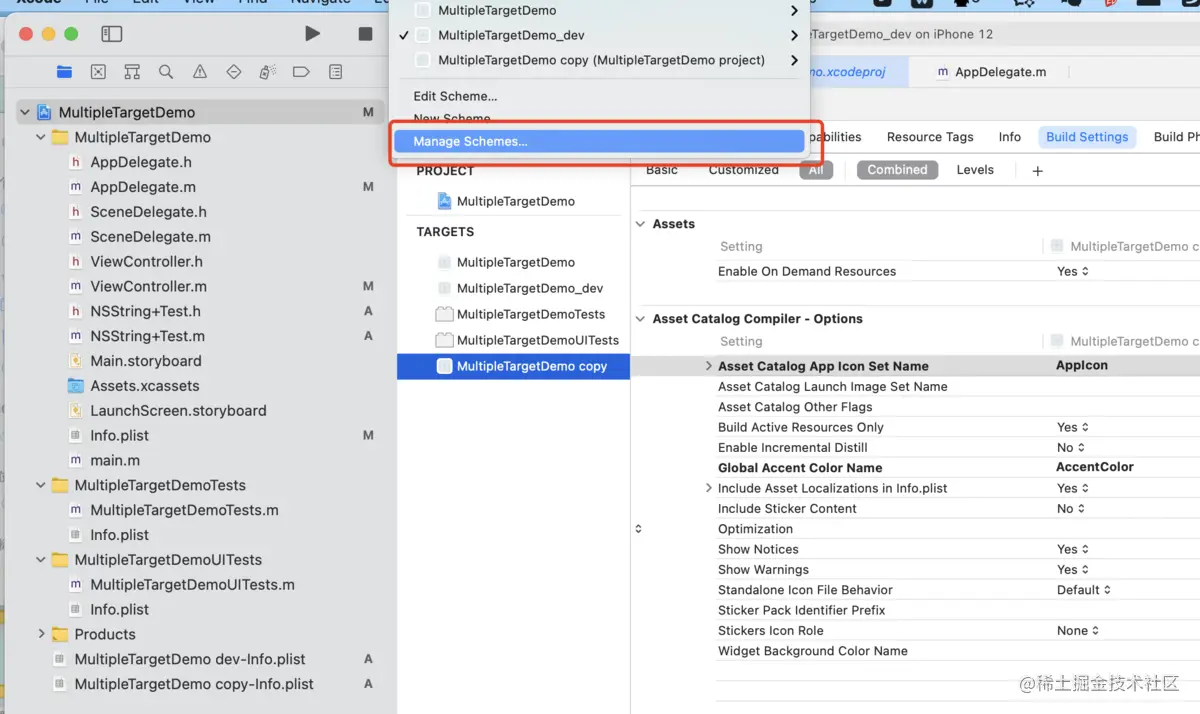This screenshot has width=1200, height=714.
Task: Open the Breakpoint navigator tag icon
Action: [301, 72]
